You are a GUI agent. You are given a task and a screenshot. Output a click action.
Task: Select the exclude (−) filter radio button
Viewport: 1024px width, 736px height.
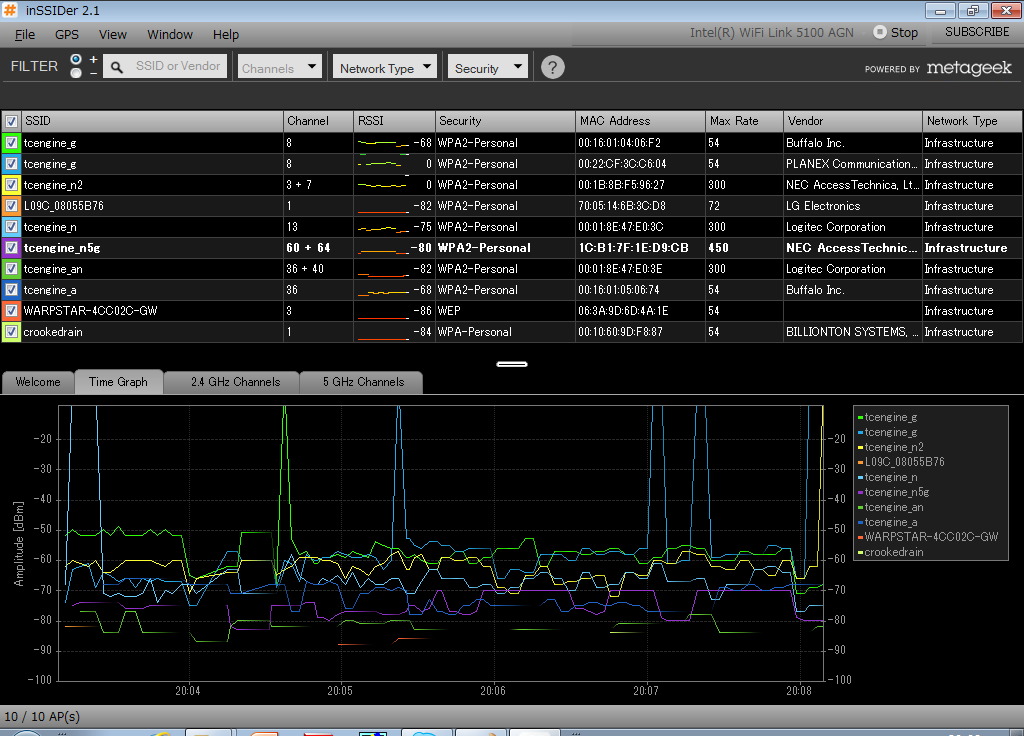[76, 73]
